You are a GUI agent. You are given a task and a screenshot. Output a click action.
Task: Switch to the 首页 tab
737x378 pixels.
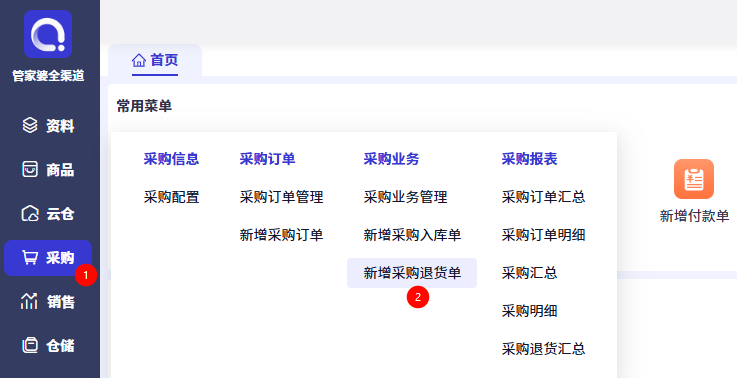[x=155, y=60]
